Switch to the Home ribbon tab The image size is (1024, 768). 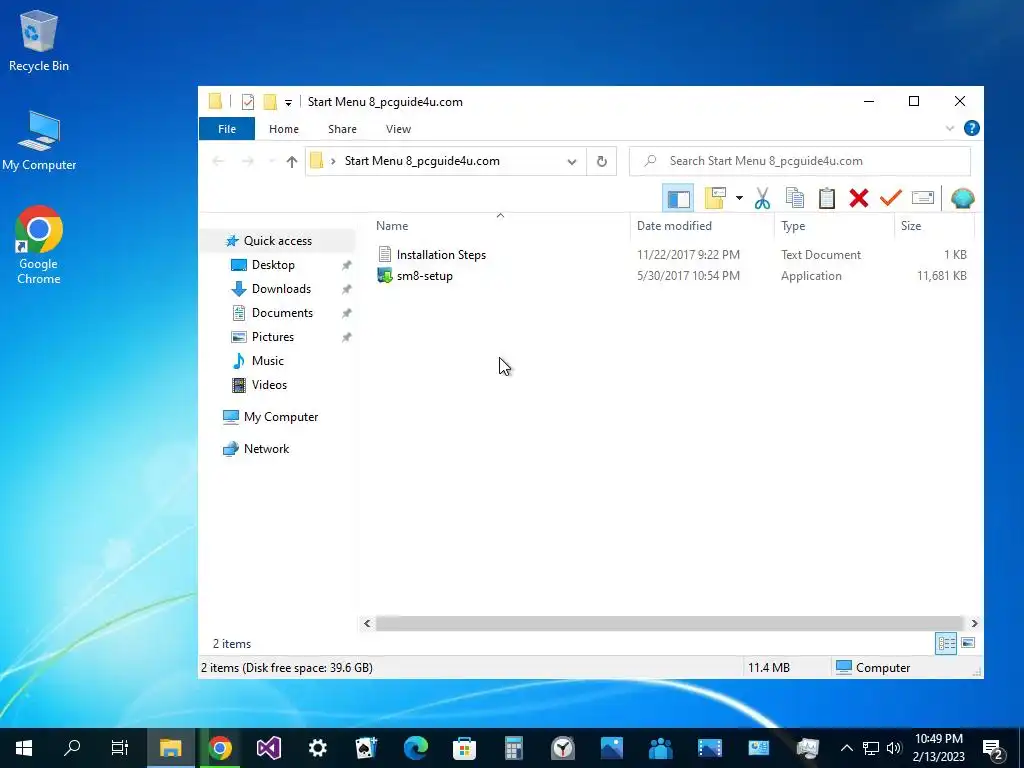(x=283, y=129)
